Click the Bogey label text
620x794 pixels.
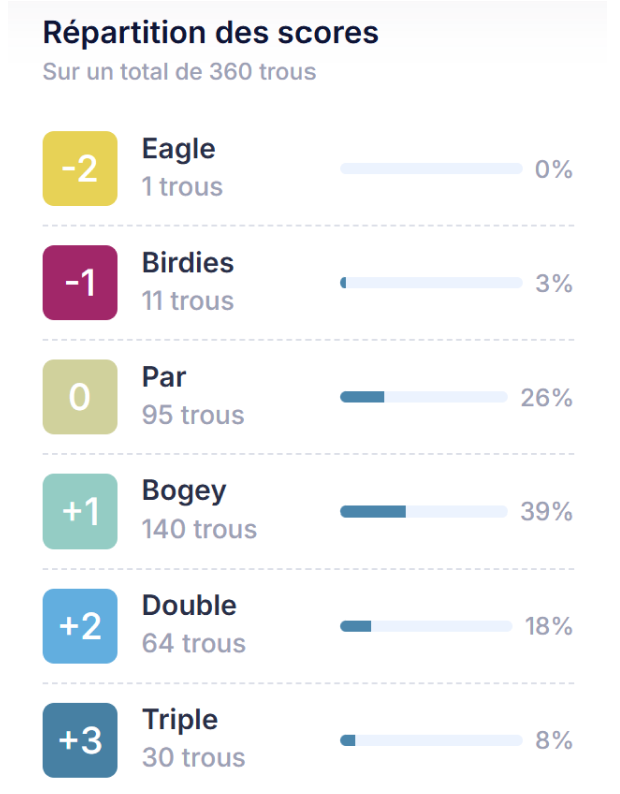[184, 491]
